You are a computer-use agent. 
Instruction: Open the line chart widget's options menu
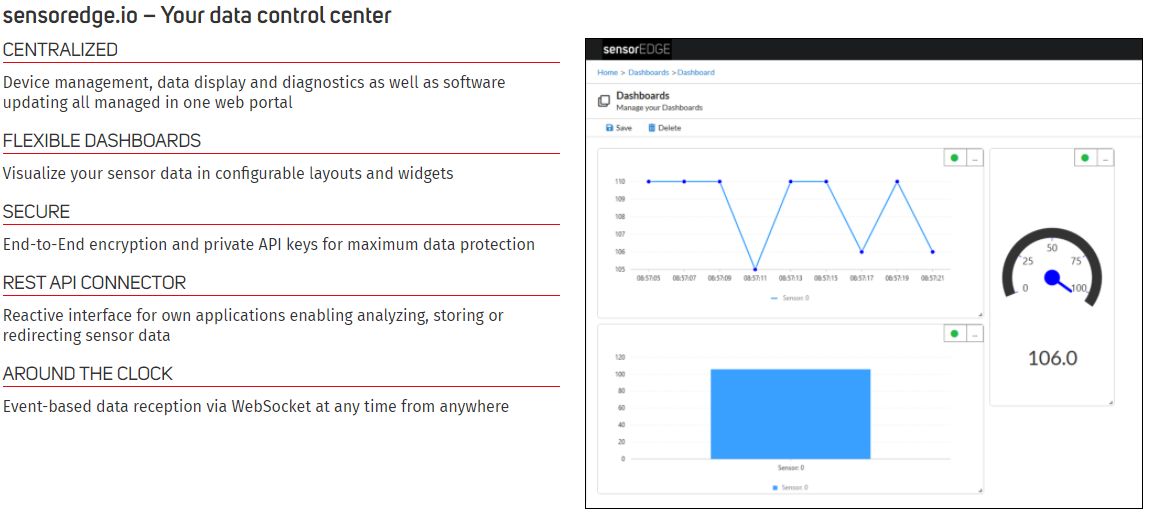coord(974,158)
